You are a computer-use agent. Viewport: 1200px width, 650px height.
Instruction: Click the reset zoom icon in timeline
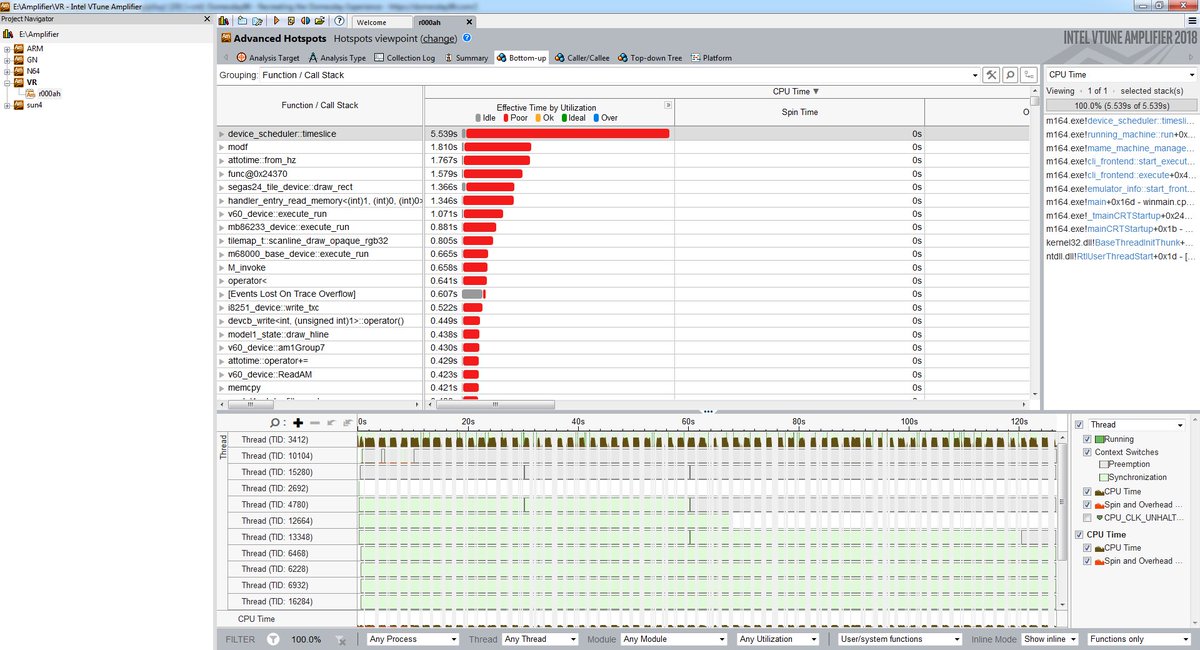click(347, 423)
